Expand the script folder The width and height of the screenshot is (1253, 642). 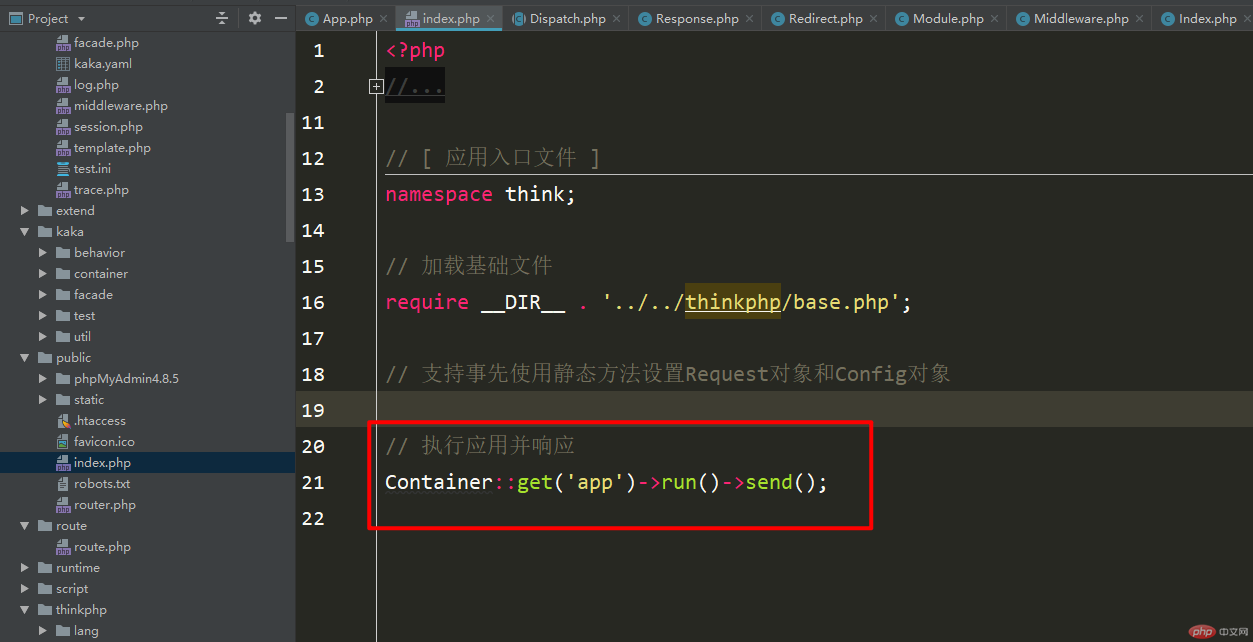25,589
